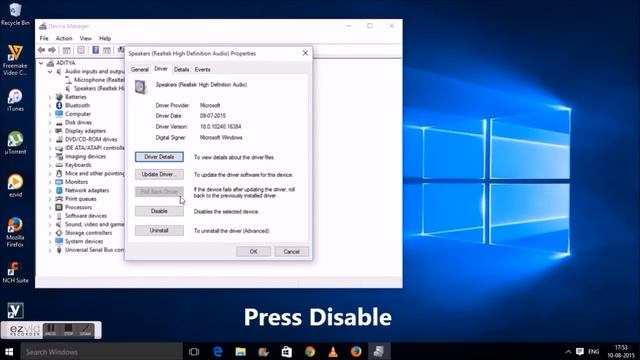Viewport: 640px width, 360px height.
Task: Launch Google Chrome from the taskbar
Action: coord(310,351)
